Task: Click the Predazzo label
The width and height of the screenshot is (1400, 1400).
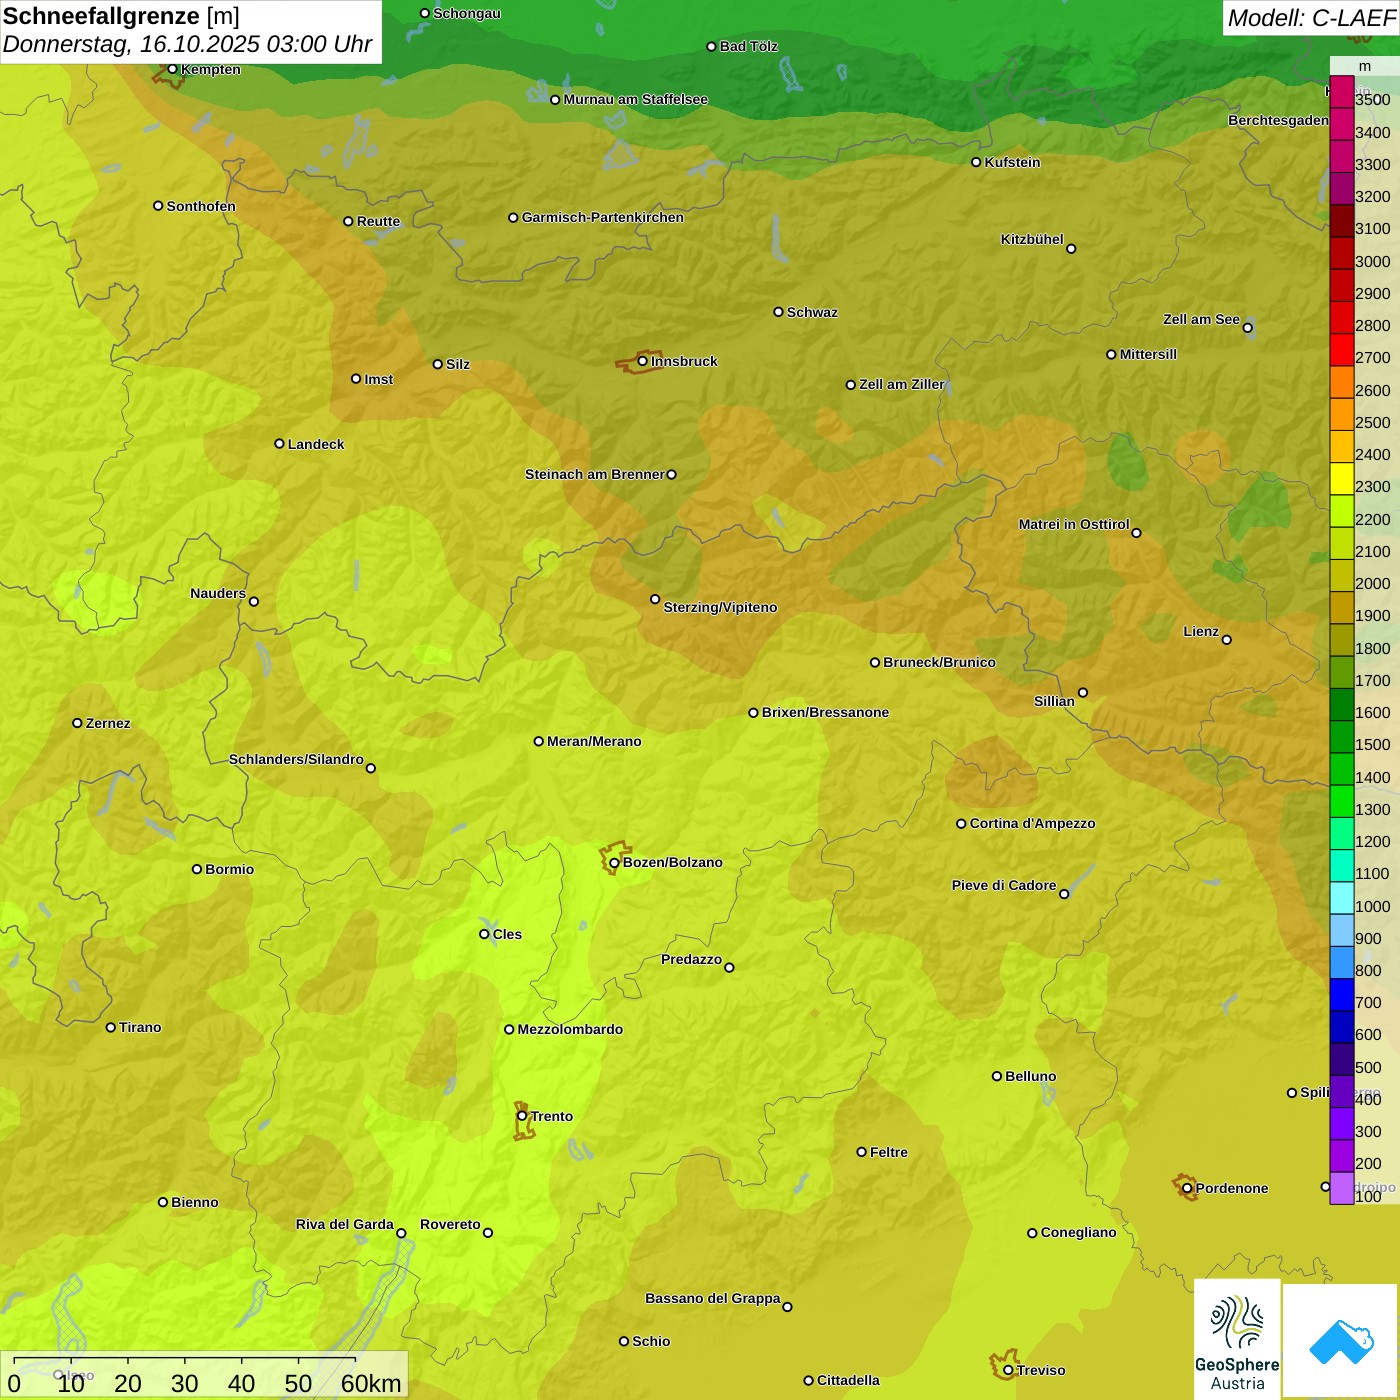Action: point(691,959)
